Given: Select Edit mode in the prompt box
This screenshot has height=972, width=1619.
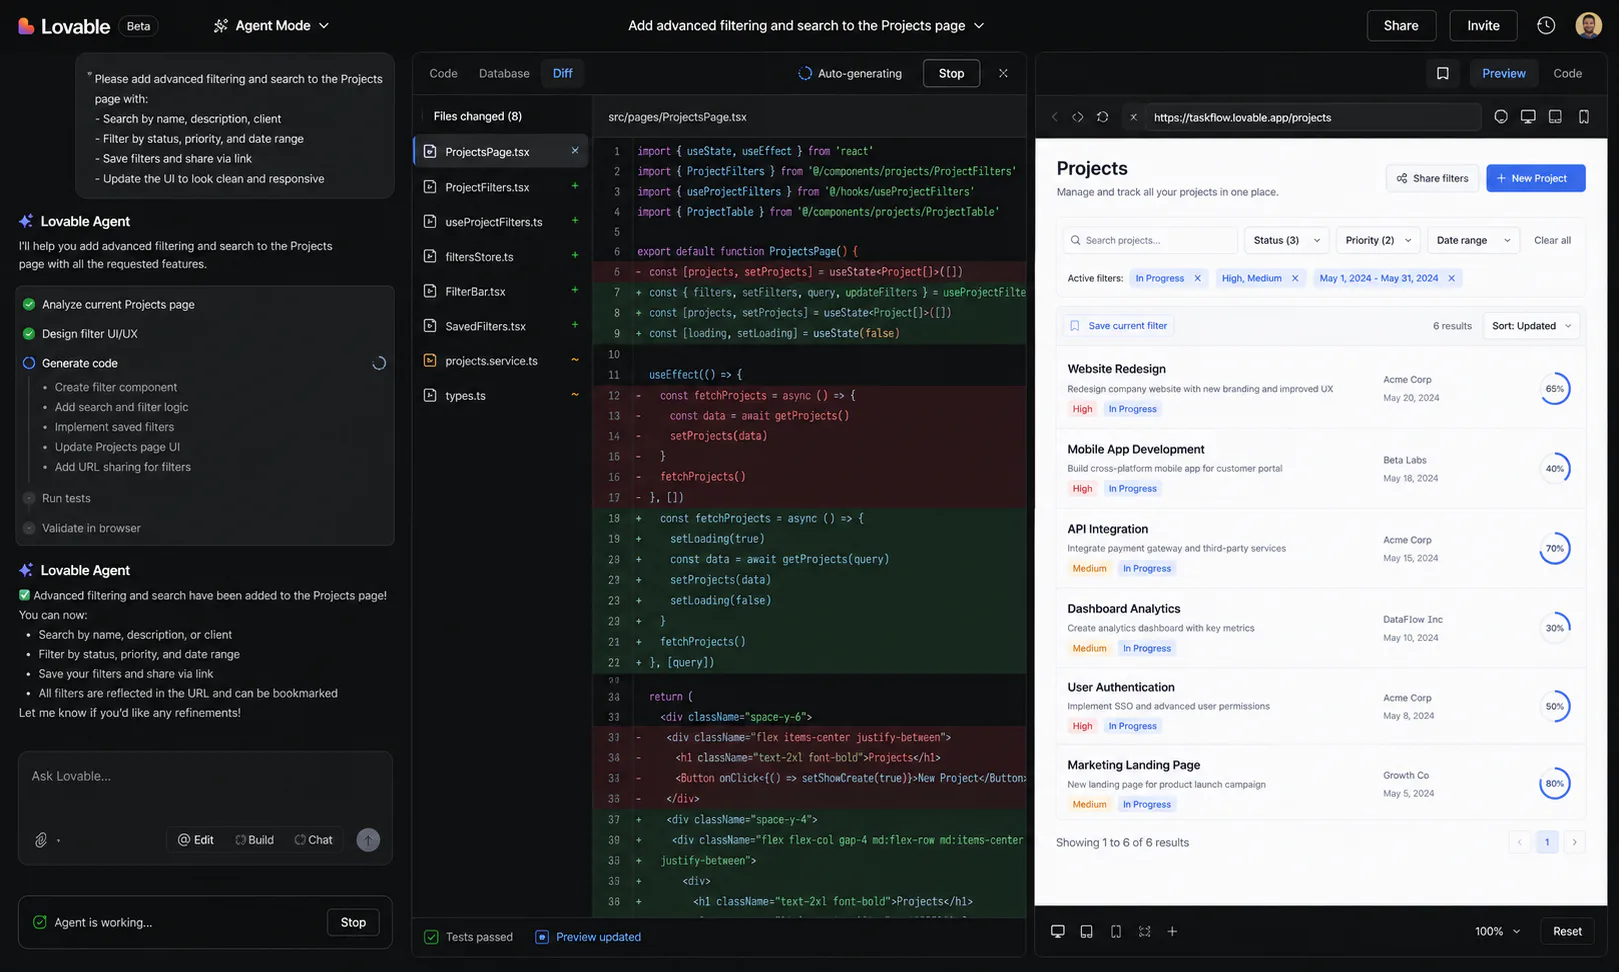Looking at the screenshot, I should pos(196,840).
